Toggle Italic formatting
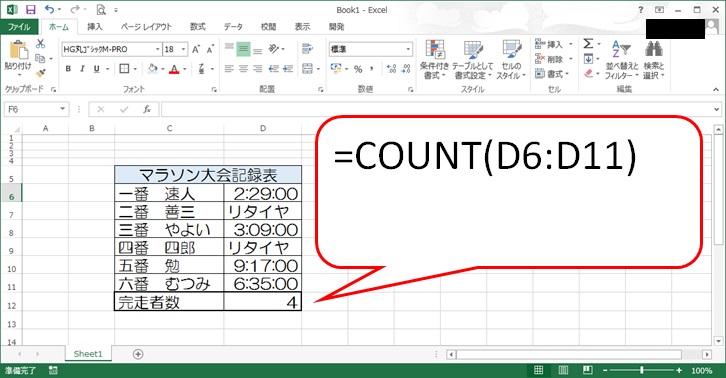The image size is (726, 378). (82, 69)
